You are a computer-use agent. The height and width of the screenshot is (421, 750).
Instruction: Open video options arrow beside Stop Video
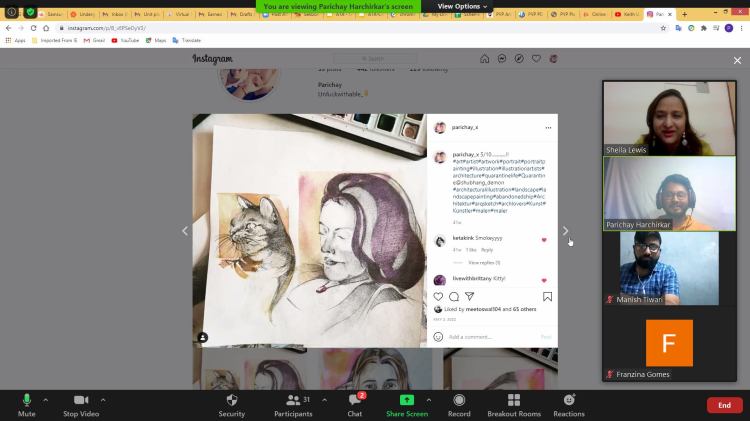pyautogui.click(x=103, y=399)
